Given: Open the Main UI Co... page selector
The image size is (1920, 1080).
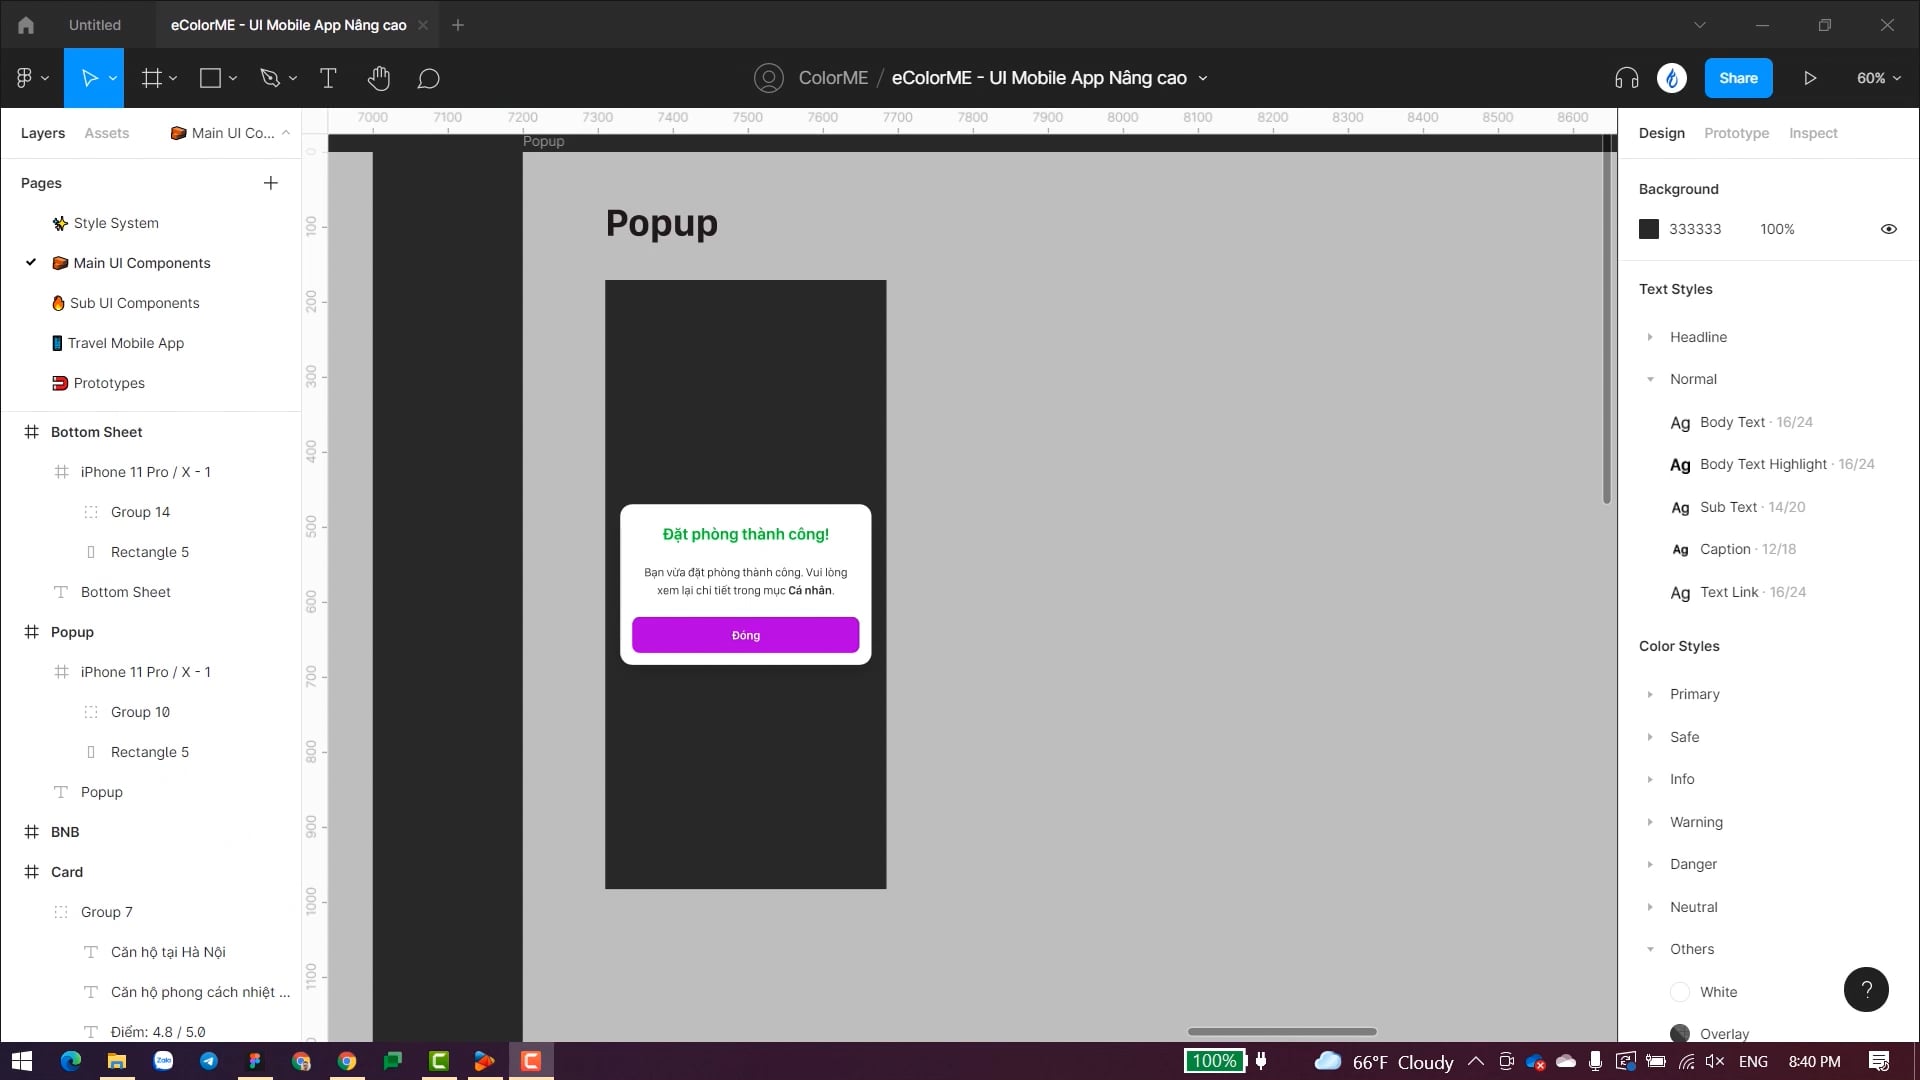Looking at the screenshot, I should [230, 133].
